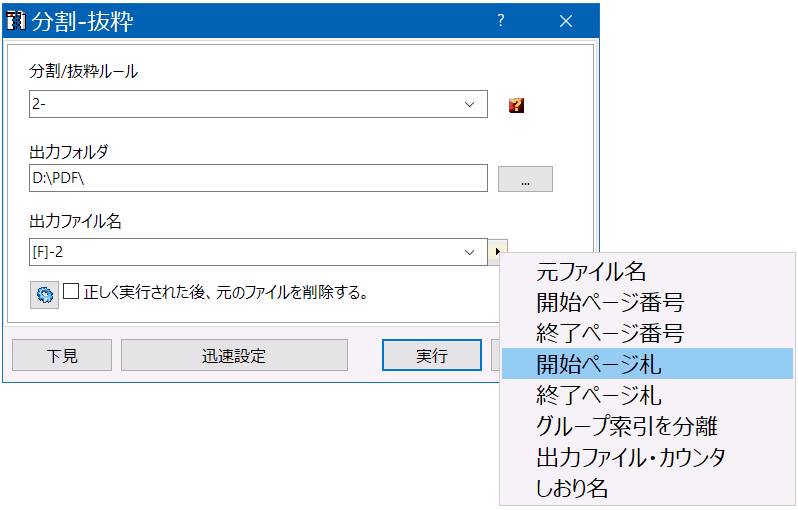Select 元ファイル名 from the popup menu
This screenshot has height=510, width=798.
coord(647,271)
